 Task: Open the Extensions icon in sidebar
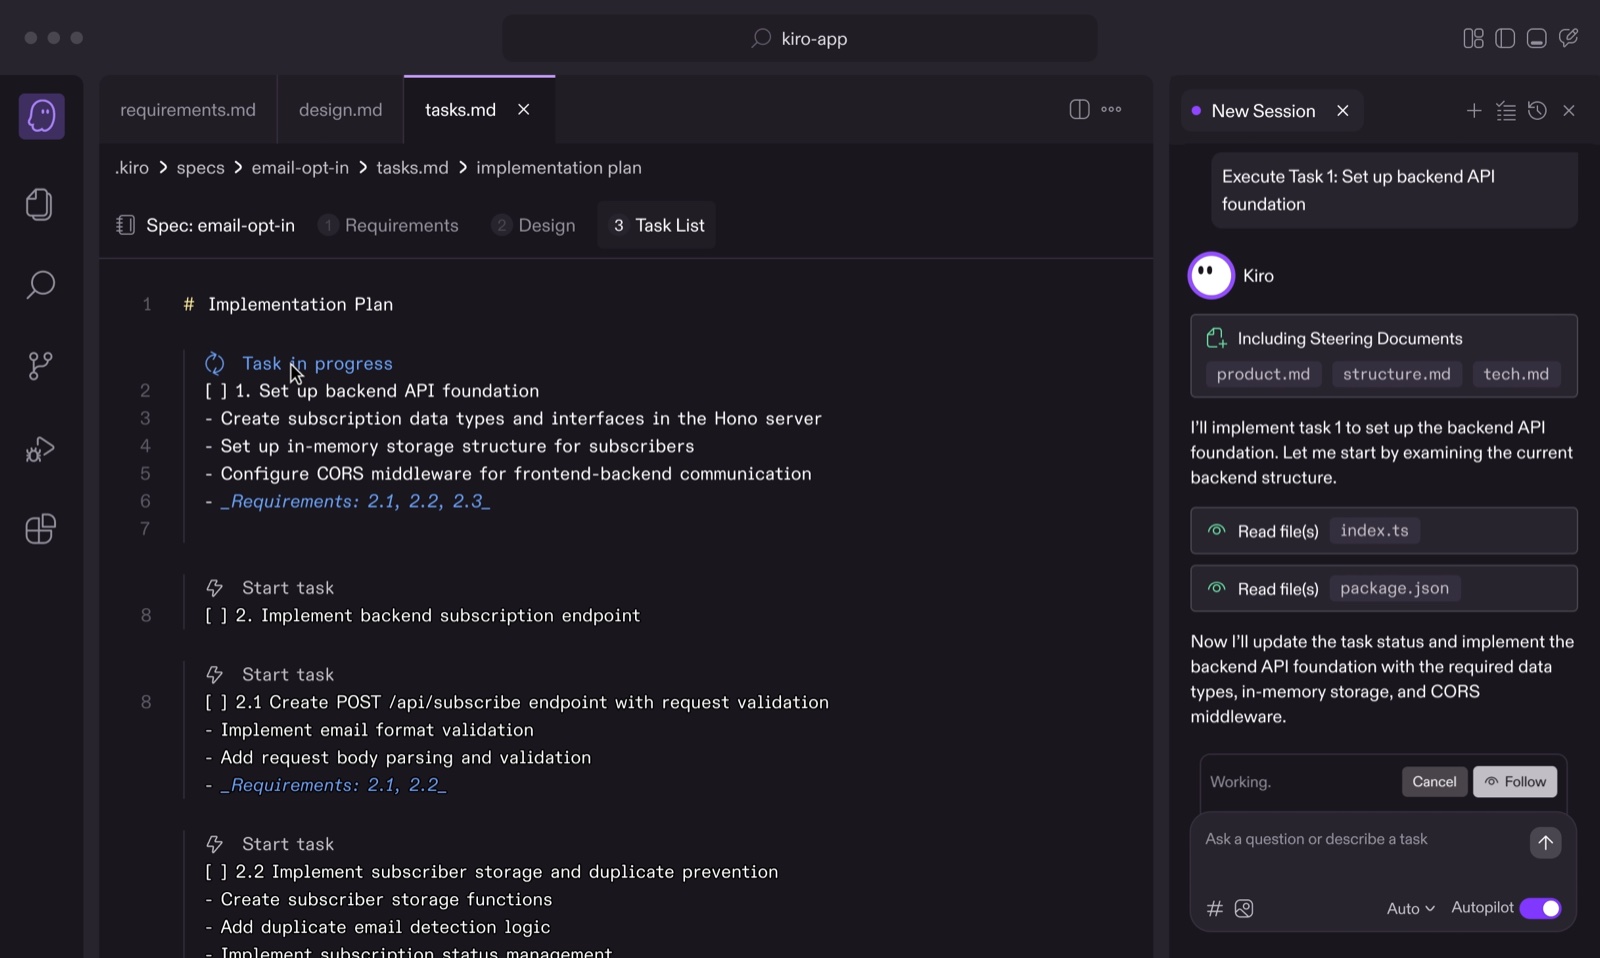coord(40,529)
